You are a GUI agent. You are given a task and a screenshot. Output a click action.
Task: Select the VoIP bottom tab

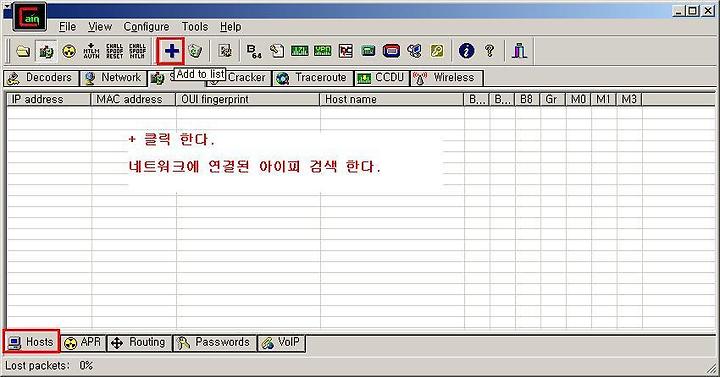(281, 343)
